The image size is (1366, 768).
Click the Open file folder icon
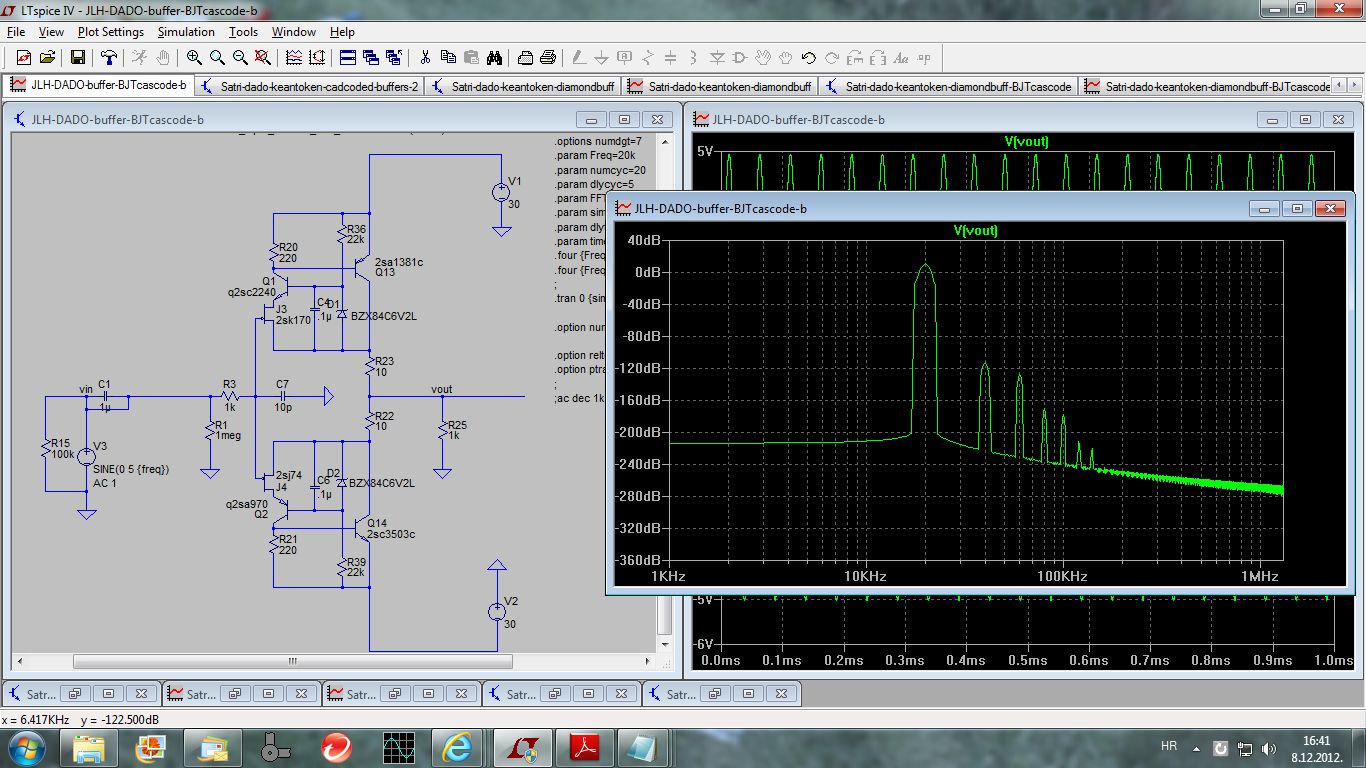pyautogui.click(x=46, y=58)
